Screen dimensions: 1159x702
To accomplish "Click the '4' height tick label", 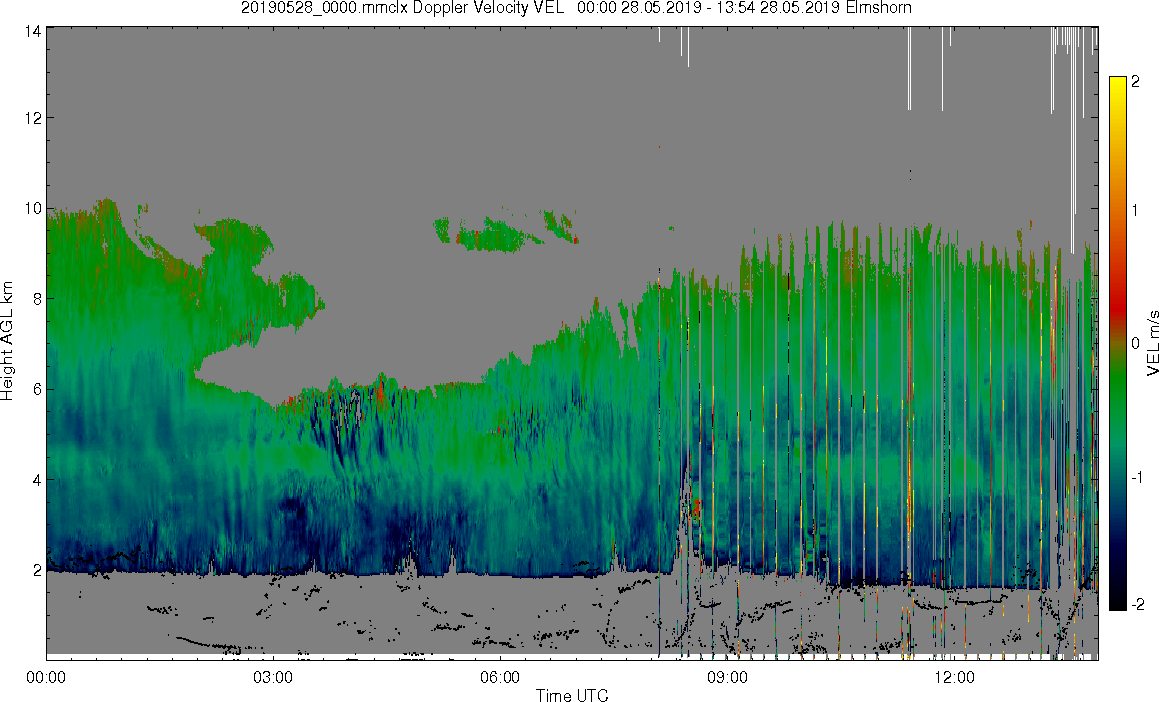I will pos(36,480).
